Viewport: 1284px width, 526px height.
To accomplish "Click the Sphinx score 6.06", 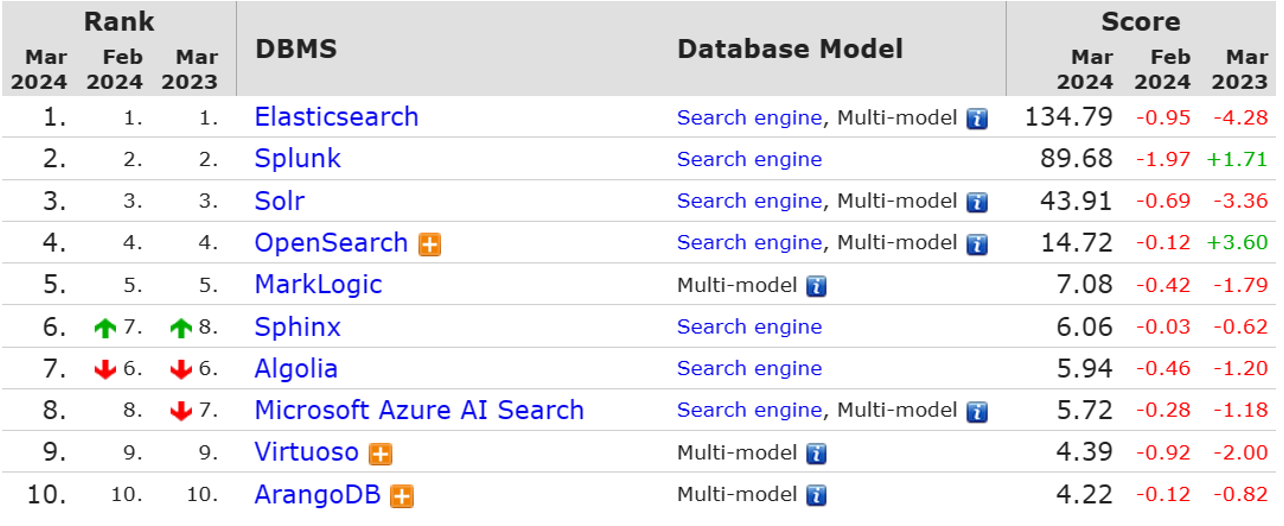I will tap(1085, 327).
